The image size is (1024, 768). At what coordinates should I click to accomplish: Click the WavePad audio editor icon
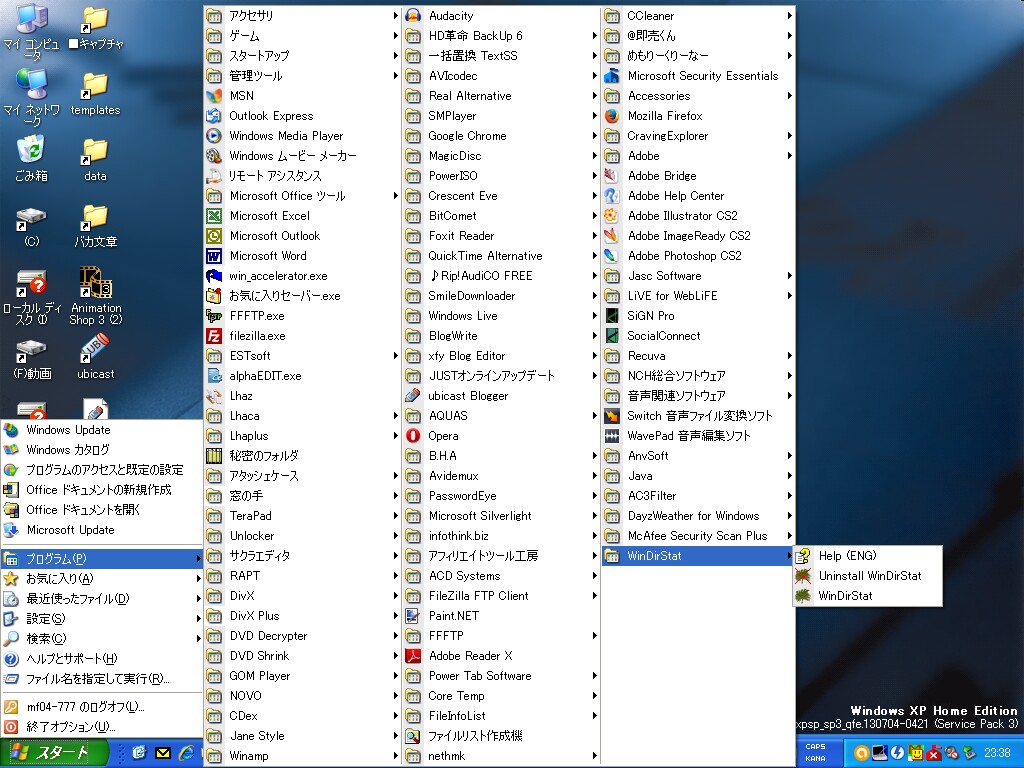click(611, 436)
